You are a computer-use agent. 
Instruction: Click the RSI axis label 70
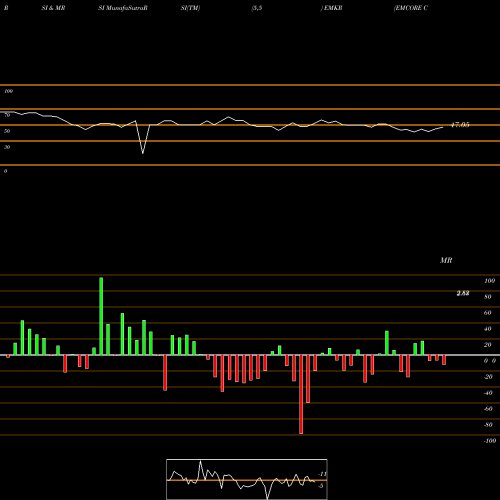(7, 115)
